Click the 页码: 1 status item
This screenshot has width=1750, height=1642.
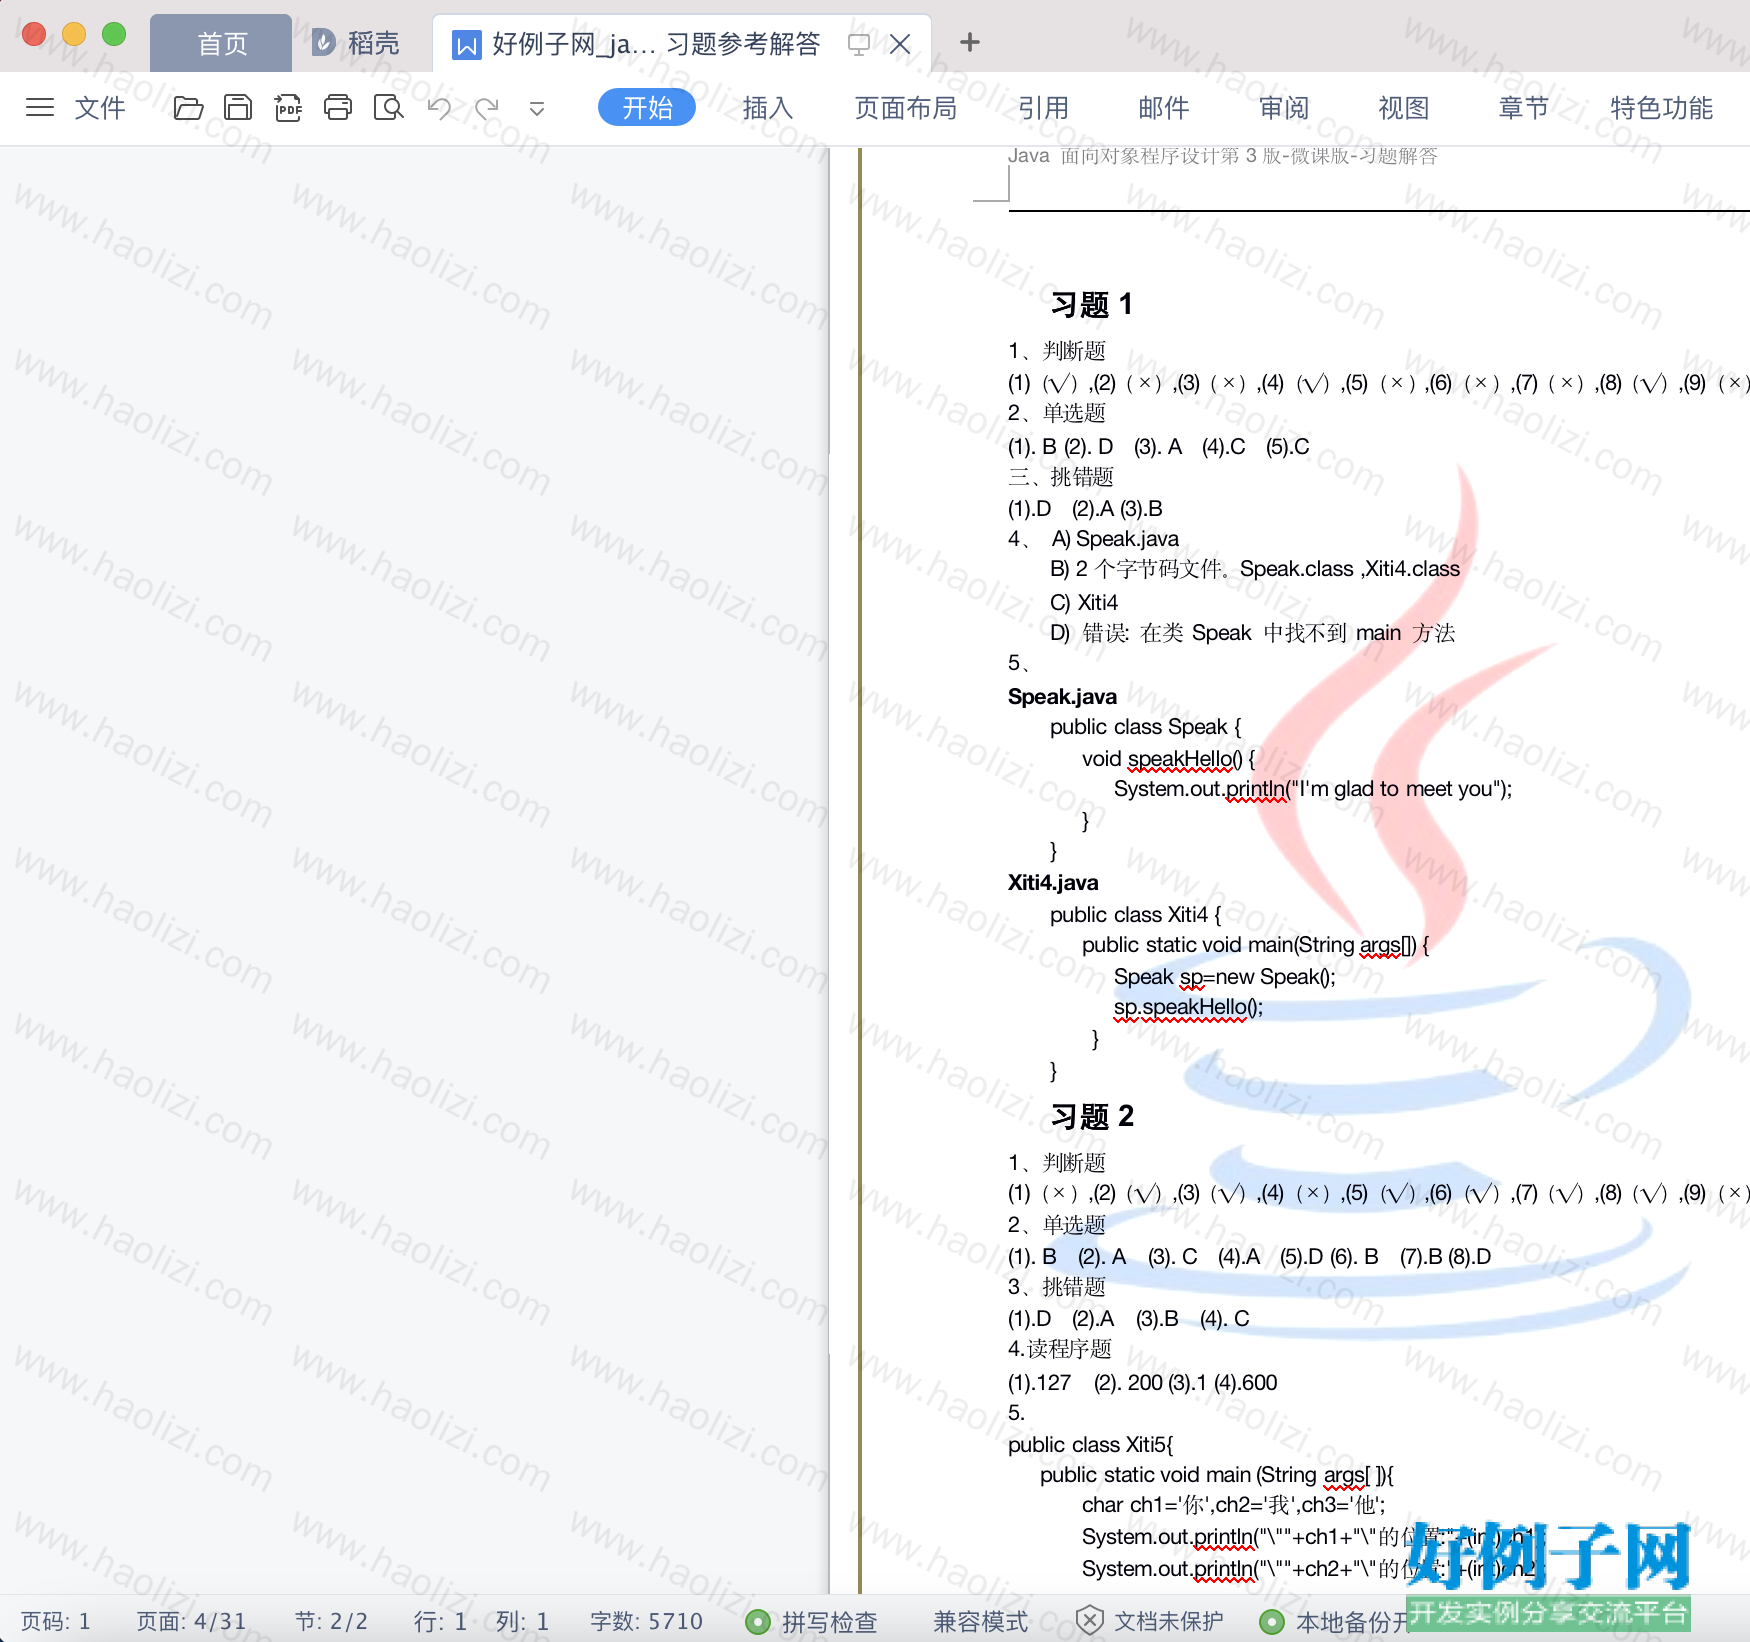coord(56,1621)
